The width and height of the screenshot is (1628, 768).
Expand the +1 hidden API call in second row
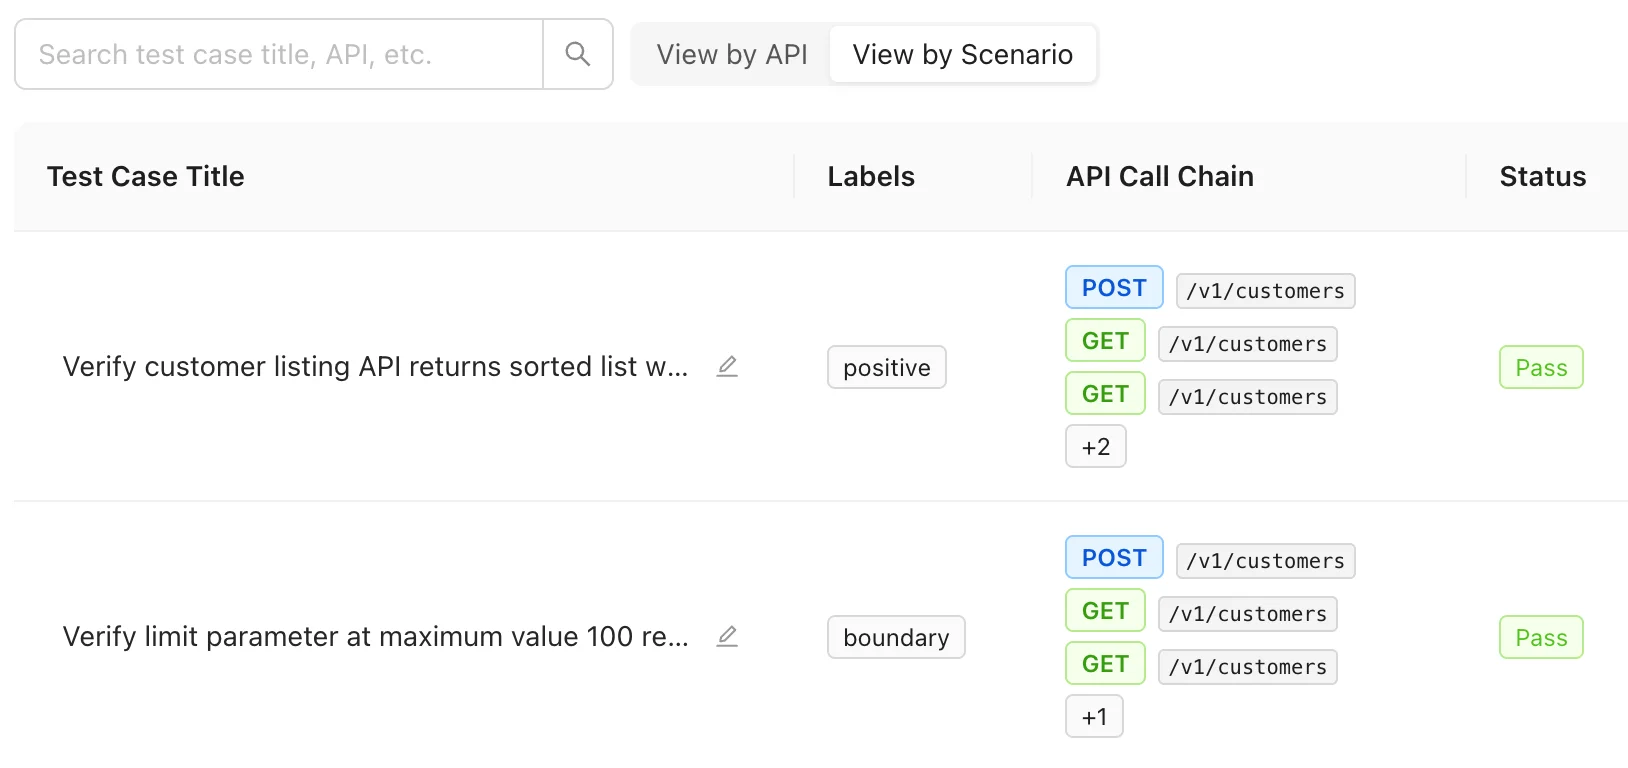point(1094,716)
